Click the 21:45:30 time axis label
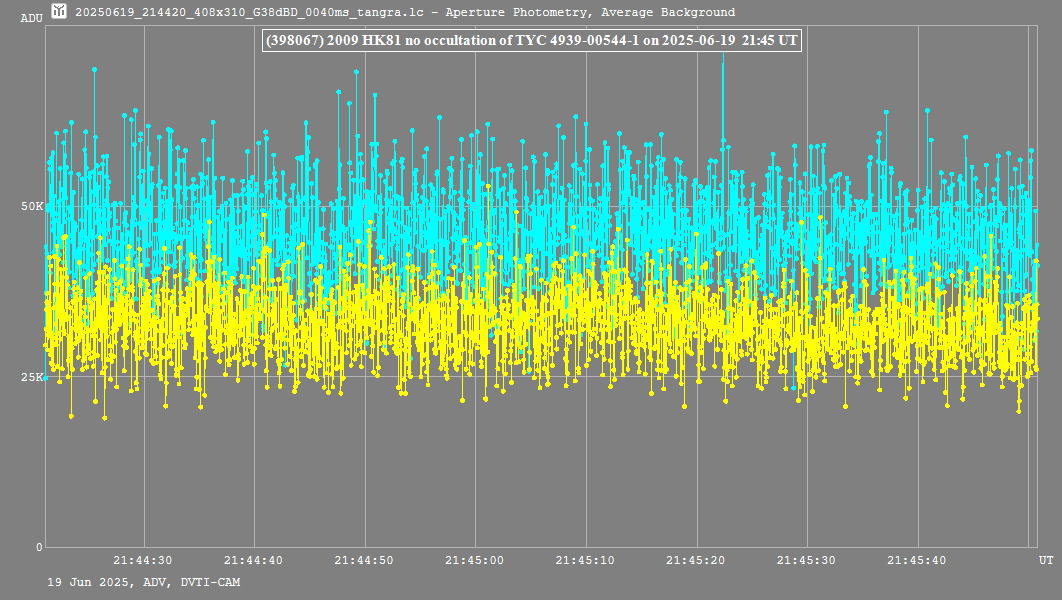1062x600 pixels. [806, 561]
